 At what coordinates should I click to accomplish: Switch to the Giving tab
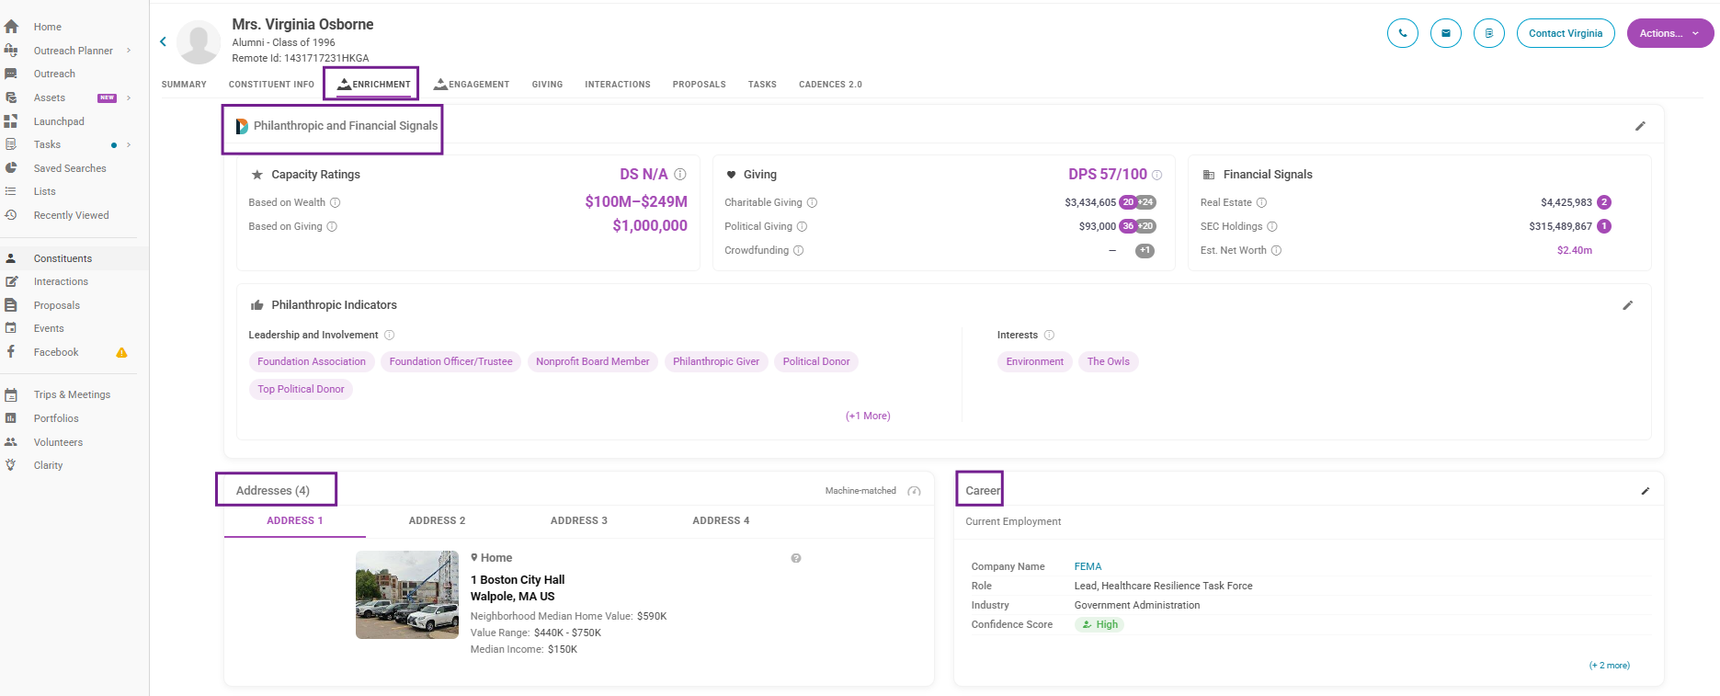[x=547, y=85]
